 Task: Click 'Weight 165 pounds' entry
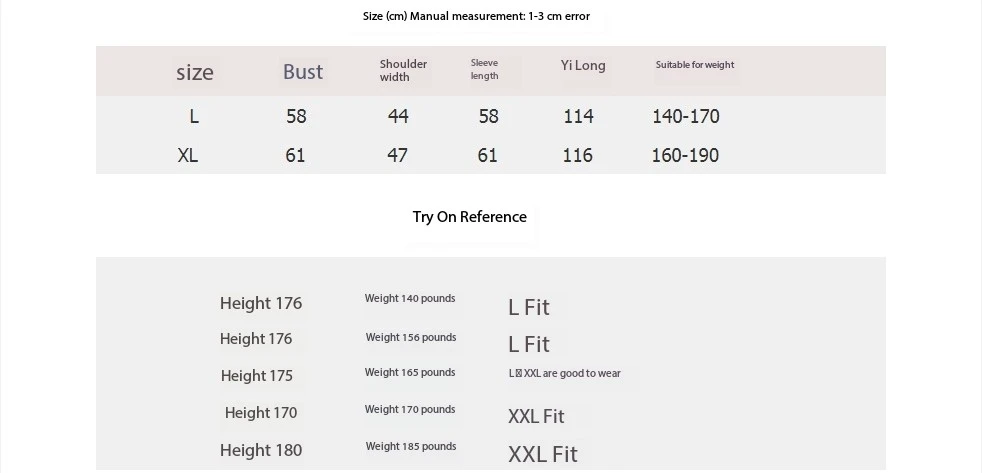click(x=410, y=372)
